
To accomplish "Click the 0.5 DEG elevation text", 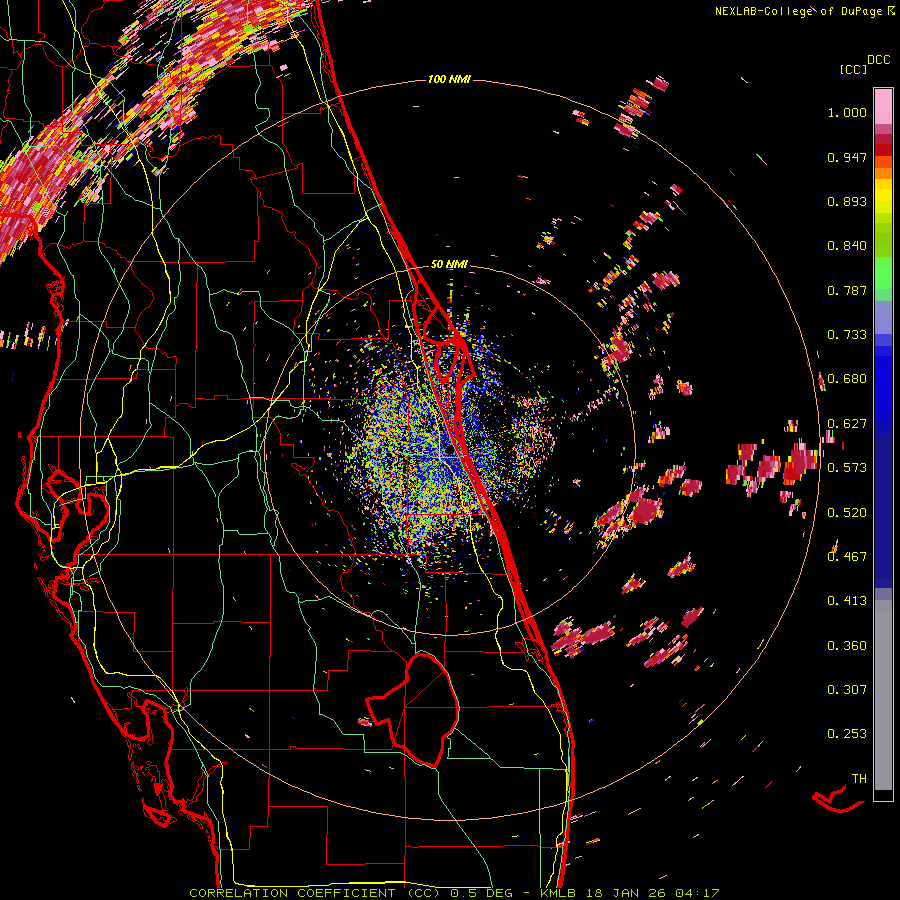I will (482, 893).
